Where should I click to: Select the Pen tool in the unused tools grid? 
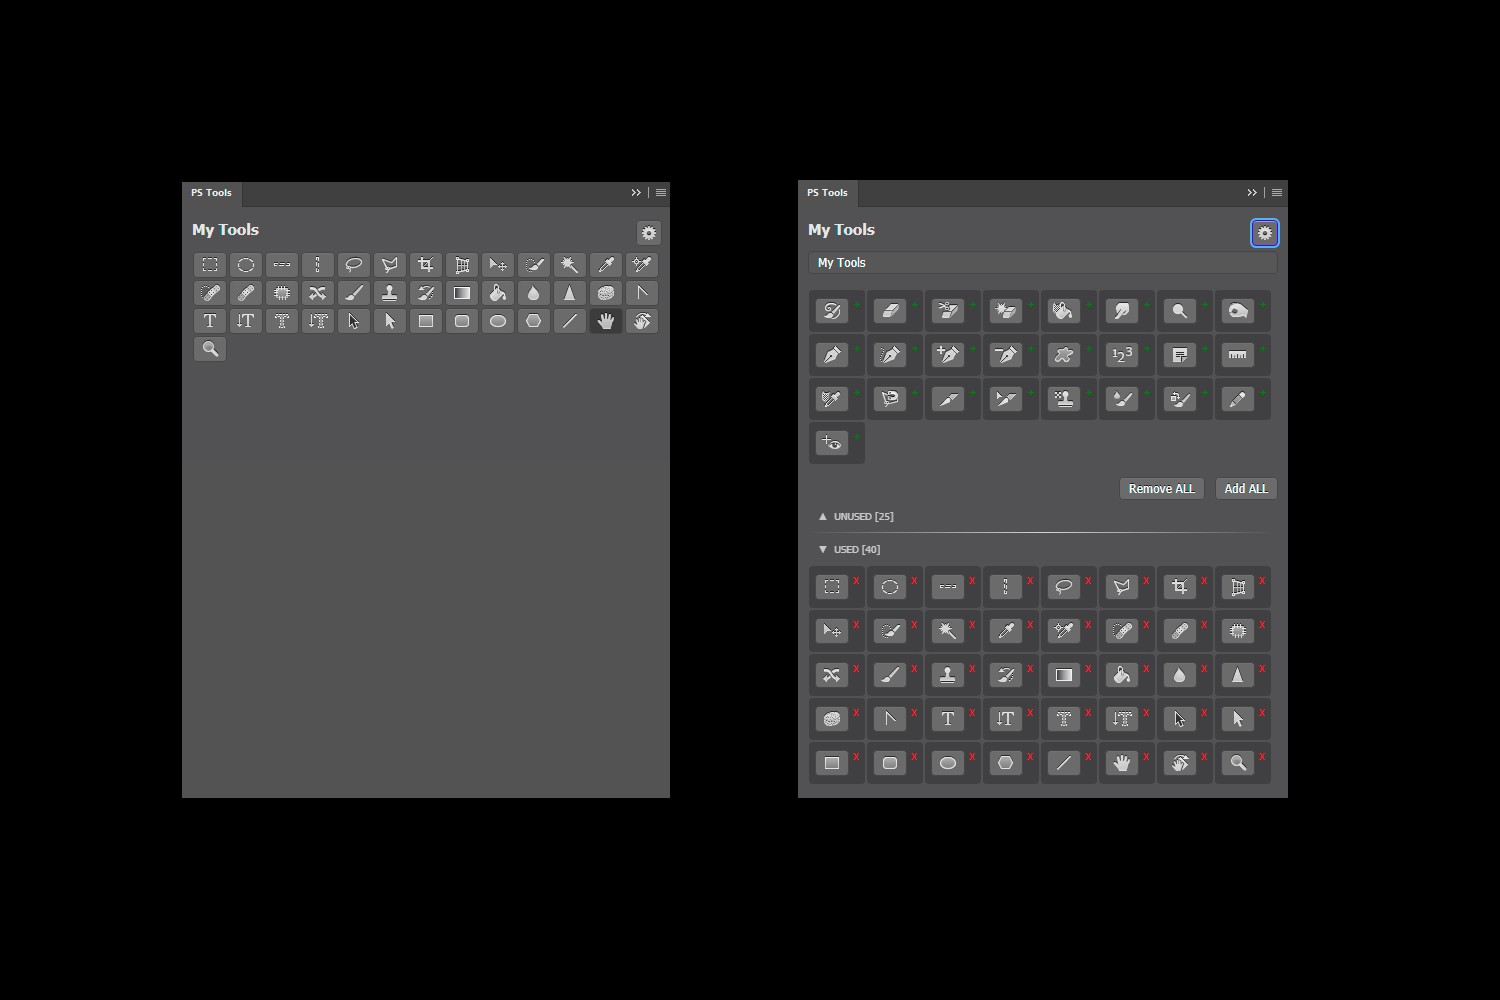click(x=833, y=354)
